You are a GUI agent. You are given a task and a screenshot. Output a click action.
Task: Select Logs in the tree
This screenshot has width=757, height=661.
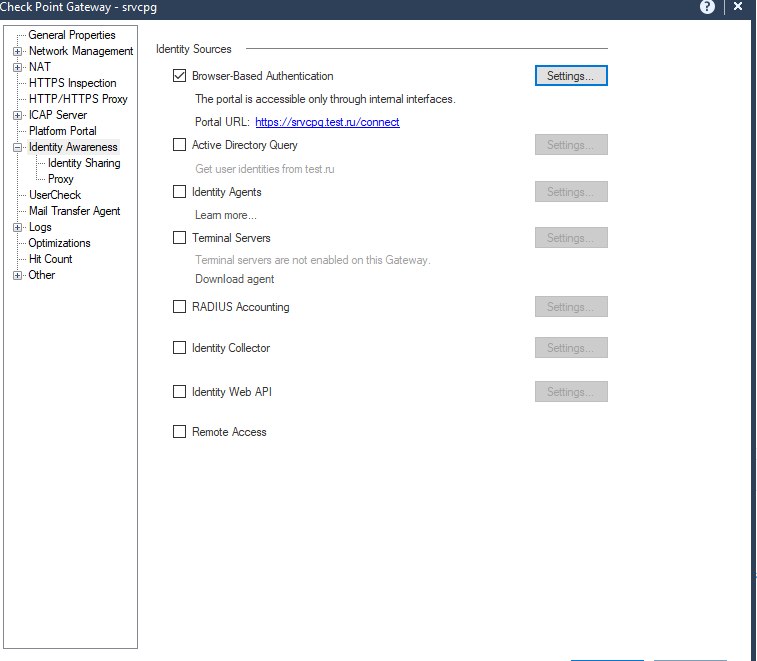pyautogui.click(x=40, y=227)
